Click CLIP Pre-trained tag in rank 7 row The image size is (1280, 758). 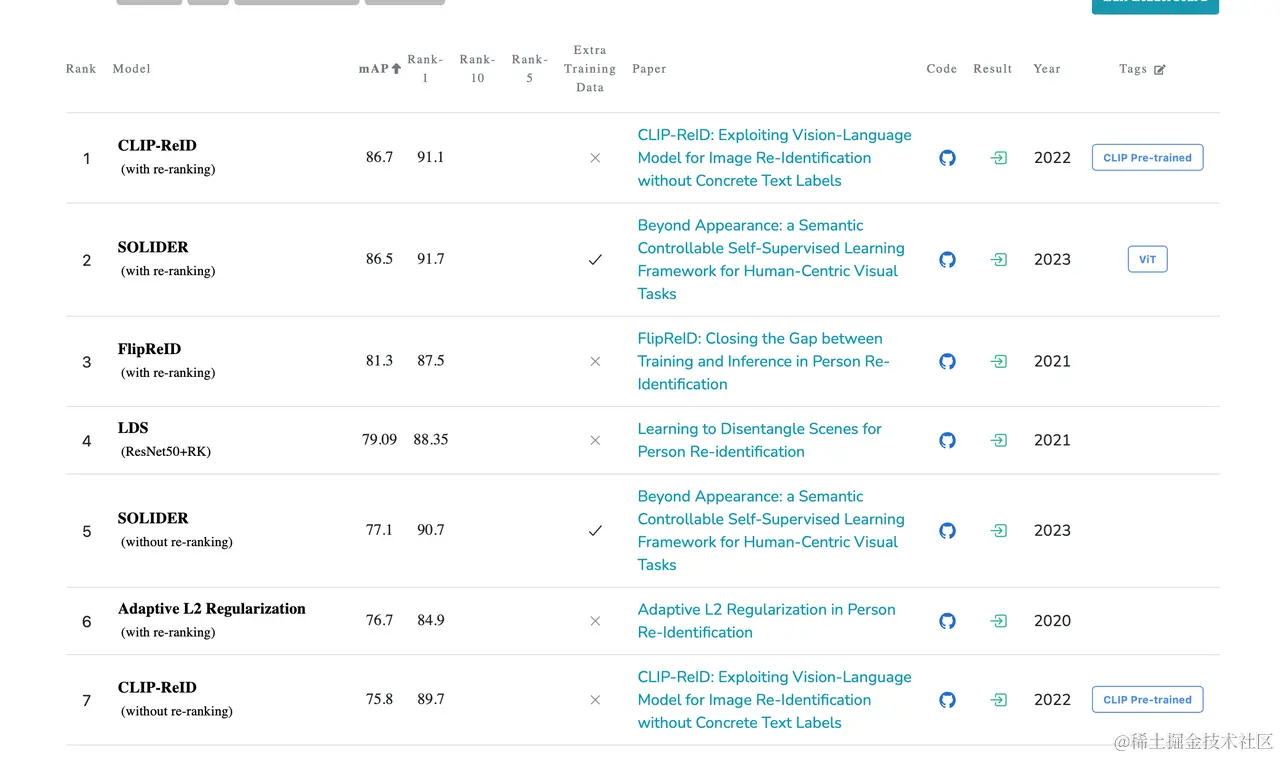(x=1147, y=700)
